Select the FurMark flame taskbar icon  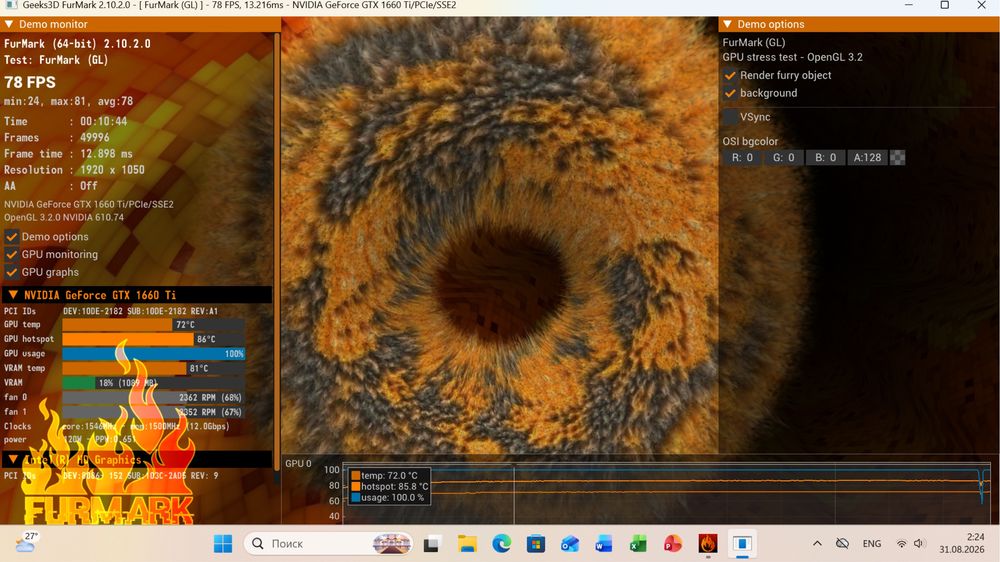(707, 544)
